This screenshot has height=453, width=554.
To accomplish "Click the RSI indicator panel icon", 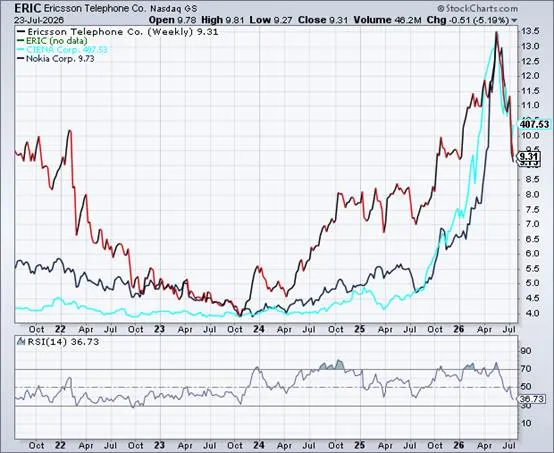I will tap(21, 342).
